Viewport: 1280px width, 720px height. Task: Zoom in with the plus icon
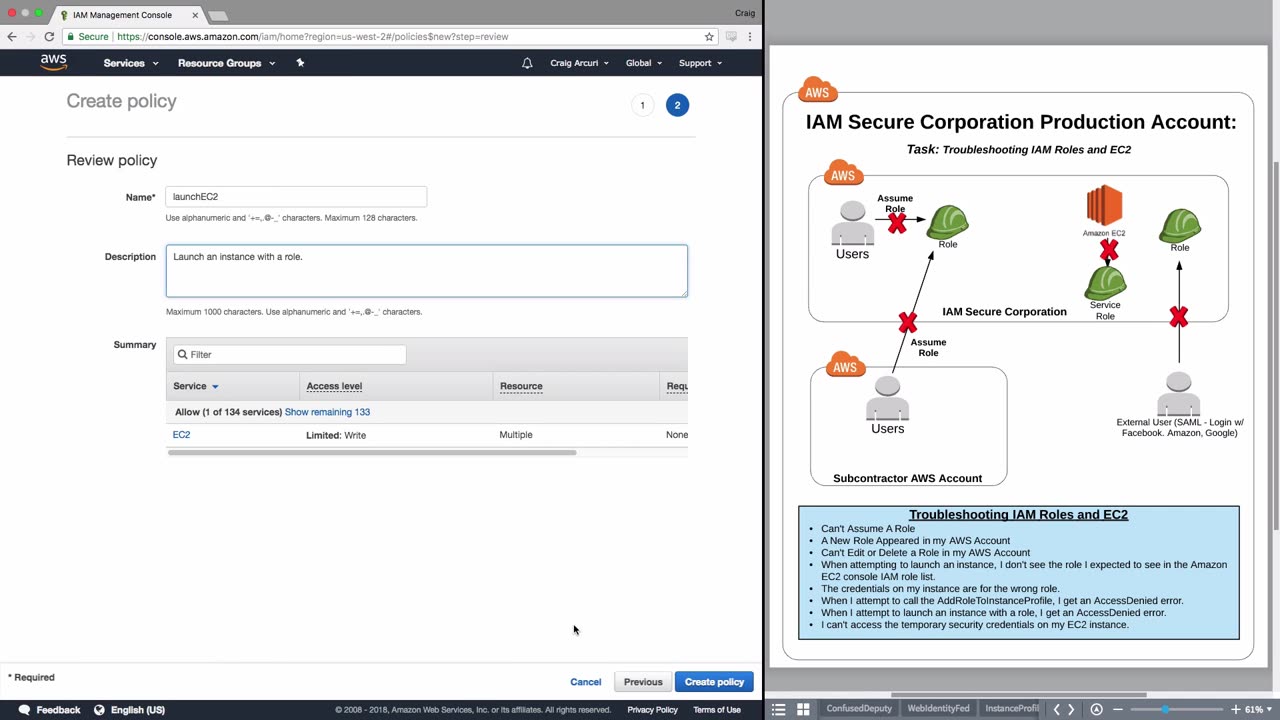click(x=1236, y=709)
